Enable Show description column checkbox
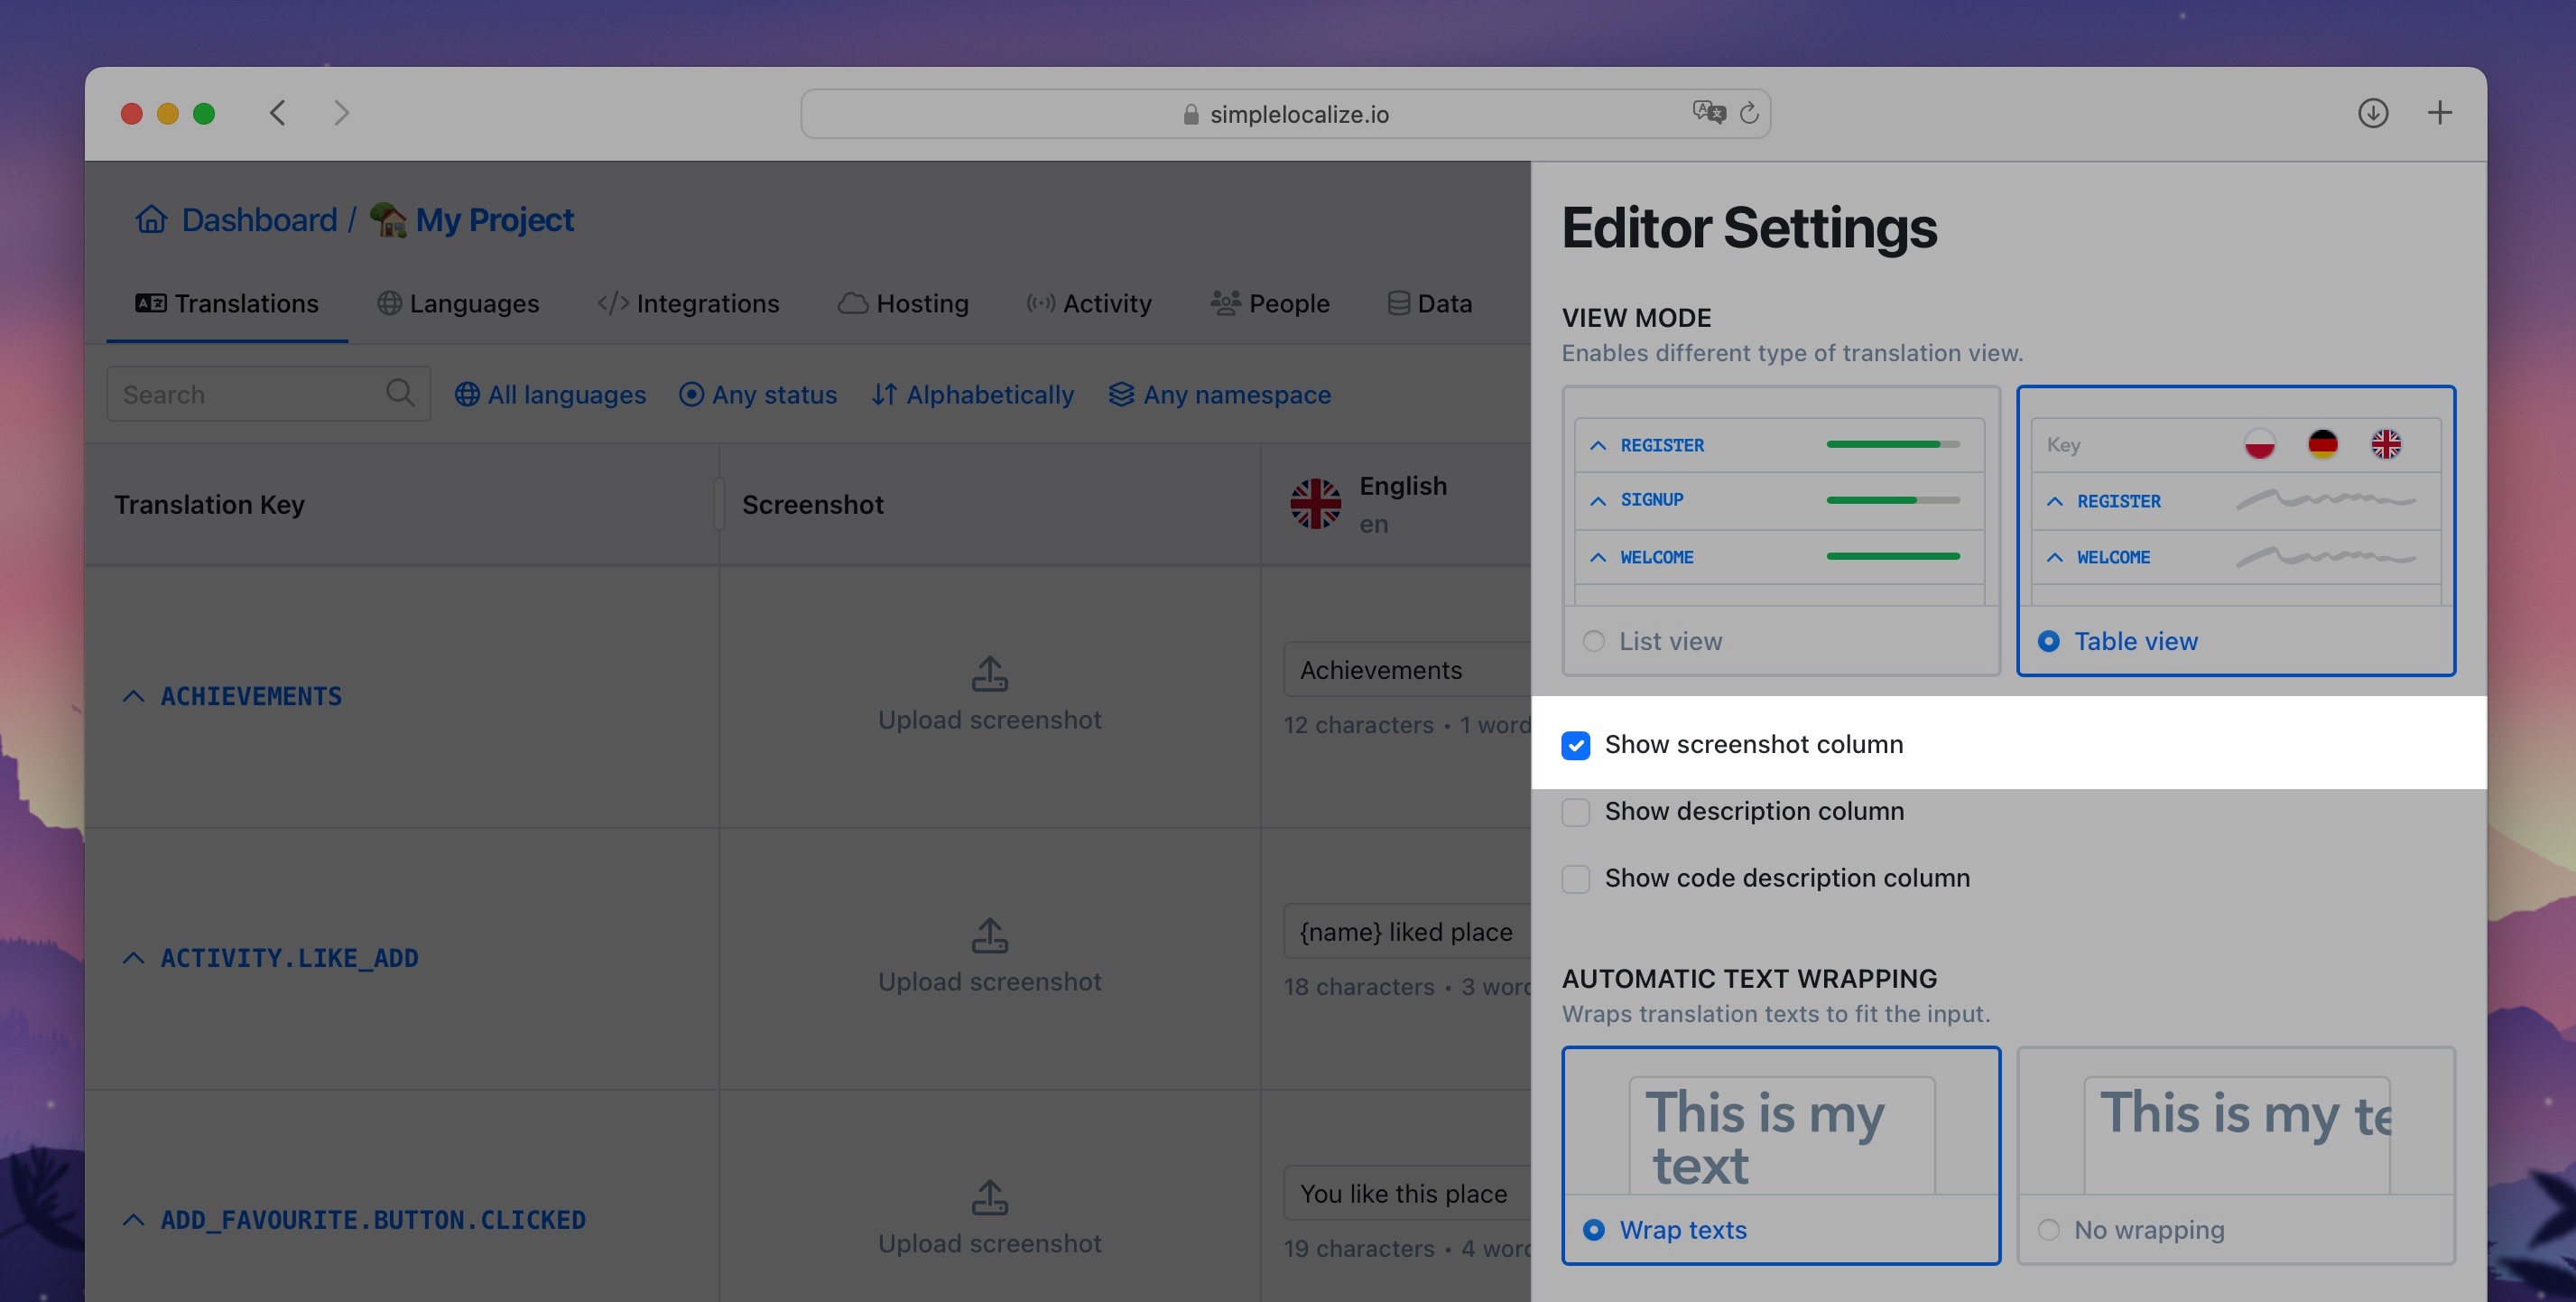Viewport: 2576px width, 1302px height. click(1575, 812)
